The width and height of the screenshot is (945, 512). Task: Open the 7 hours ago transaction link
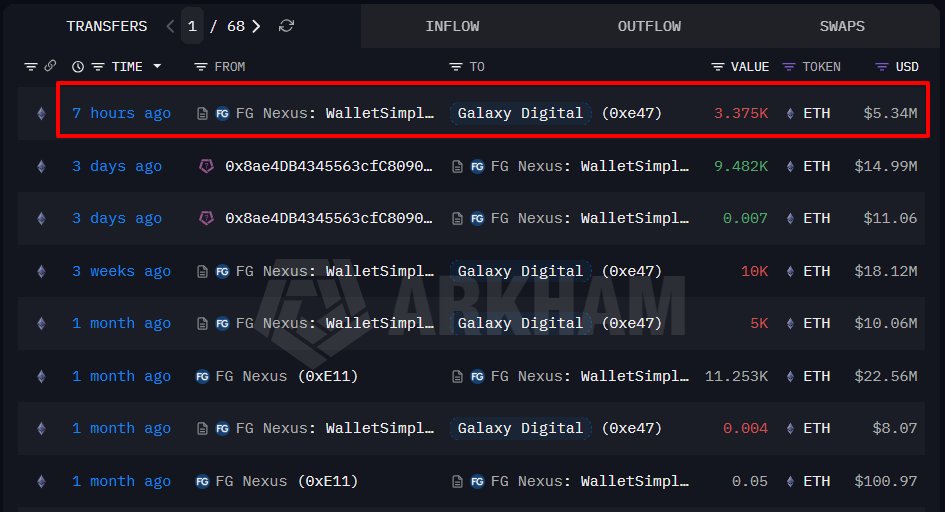(121, 113)
